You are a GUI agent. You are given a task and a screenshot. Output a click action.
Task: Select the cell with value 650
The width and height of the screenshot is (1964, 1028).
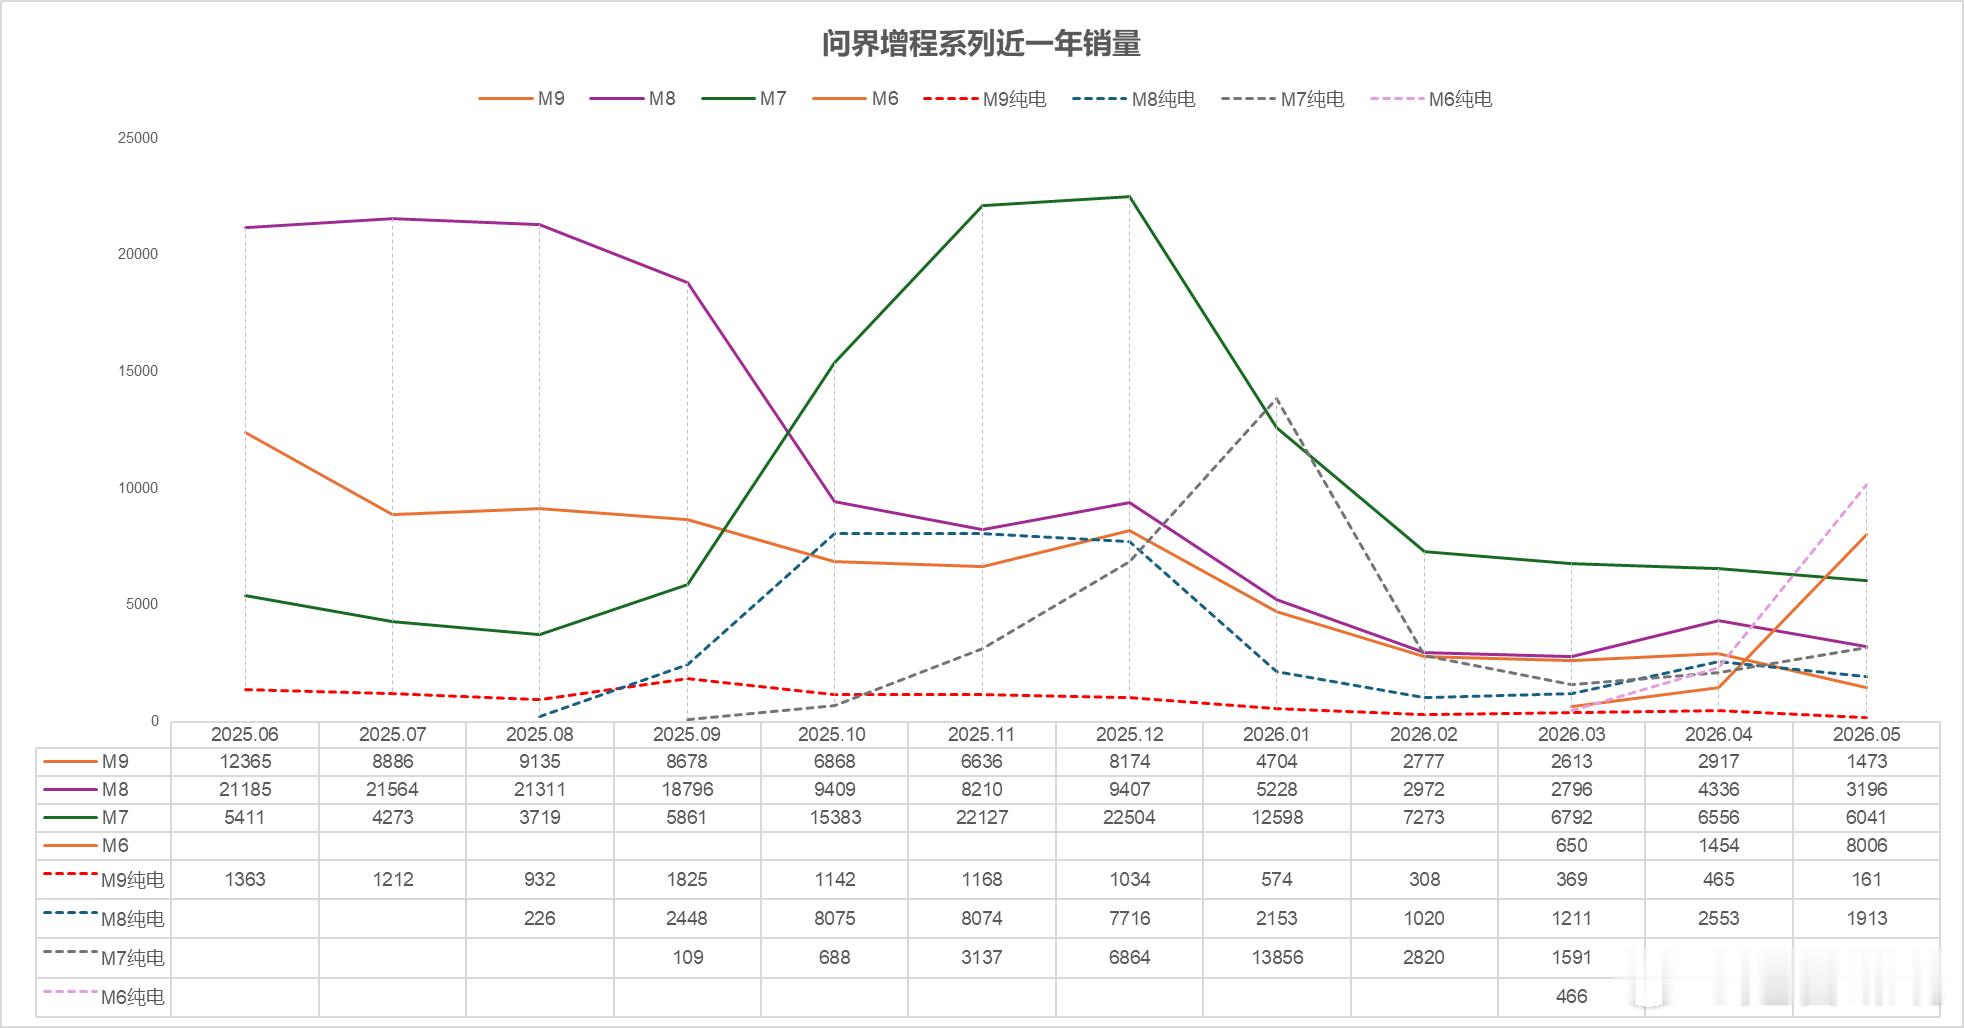1571,845
